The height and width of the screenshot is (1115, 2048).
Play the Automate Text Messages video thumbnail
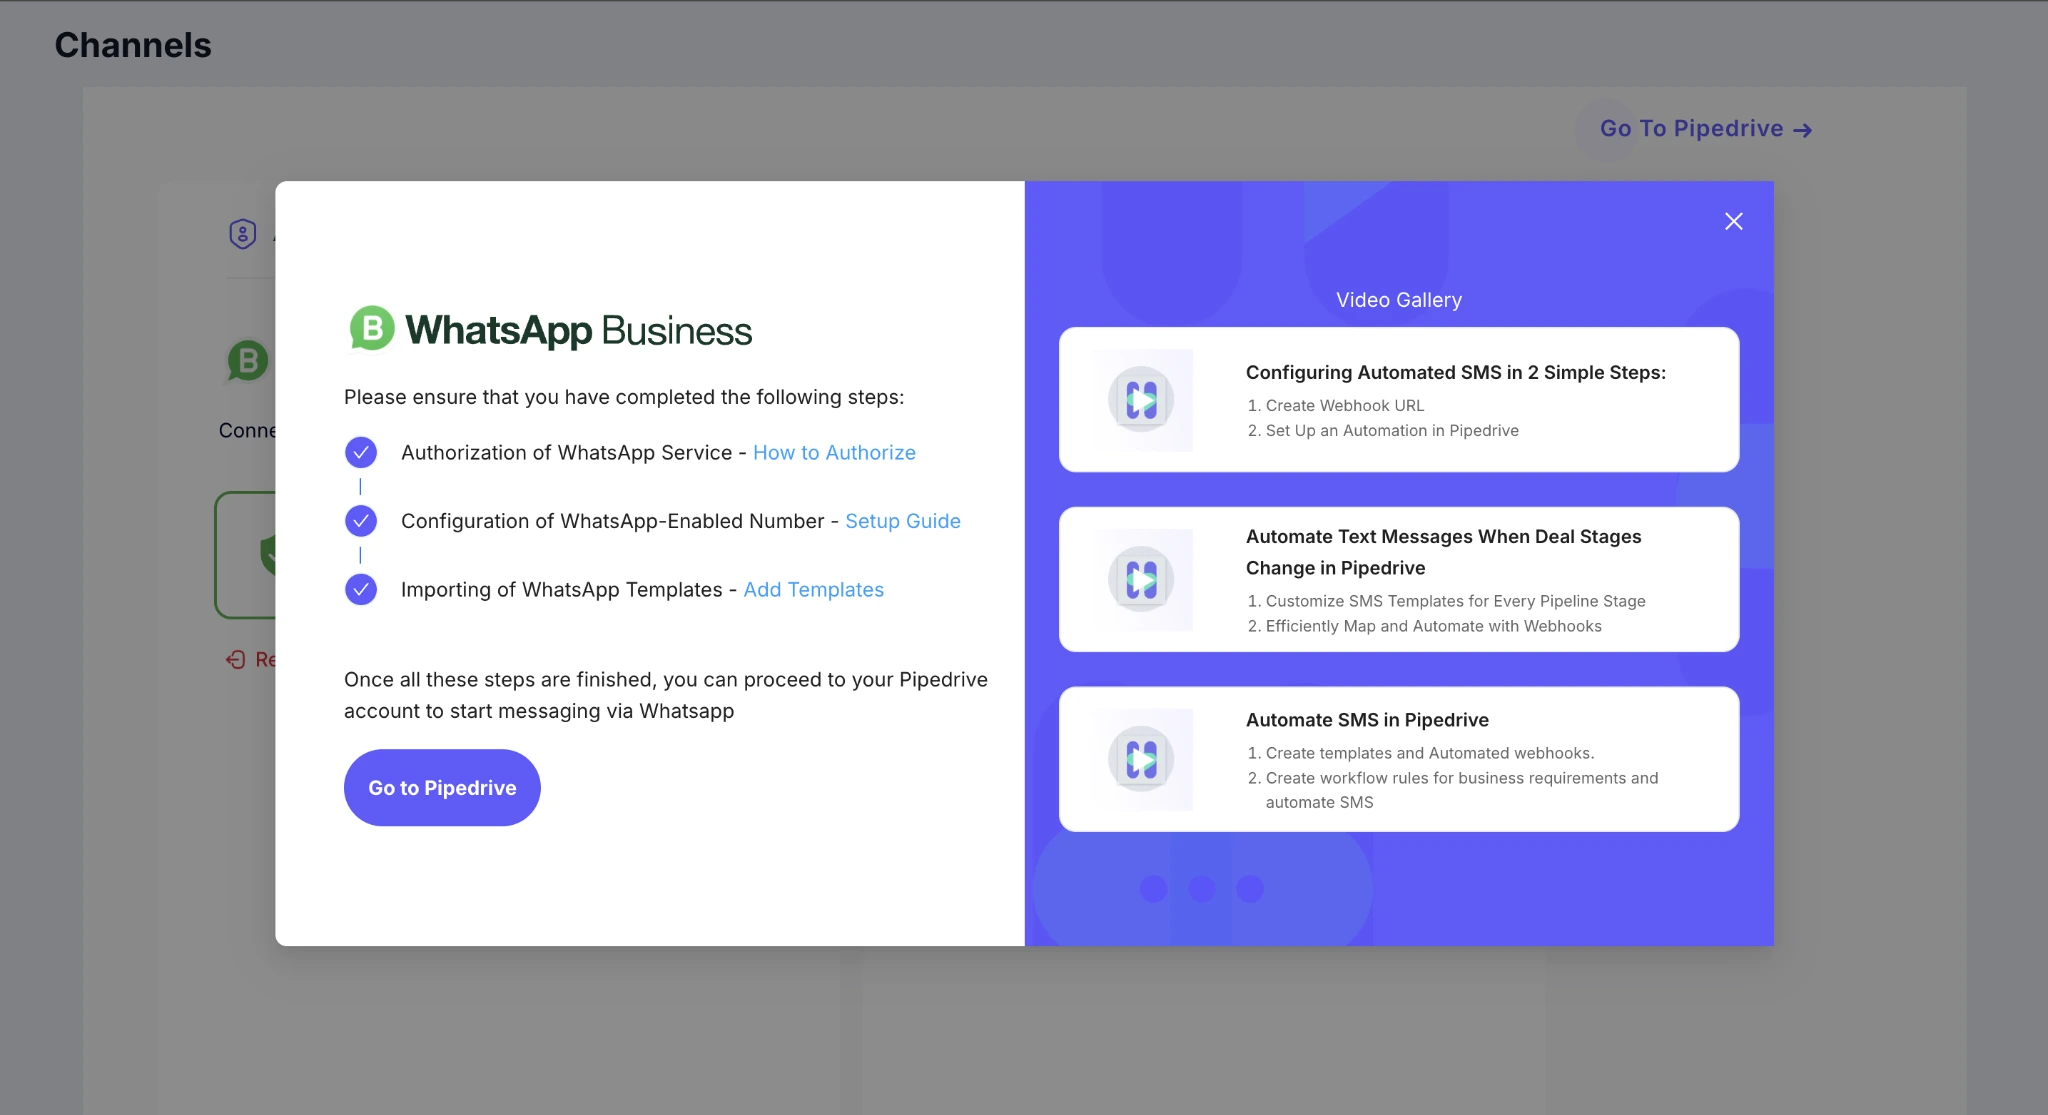1141,580
